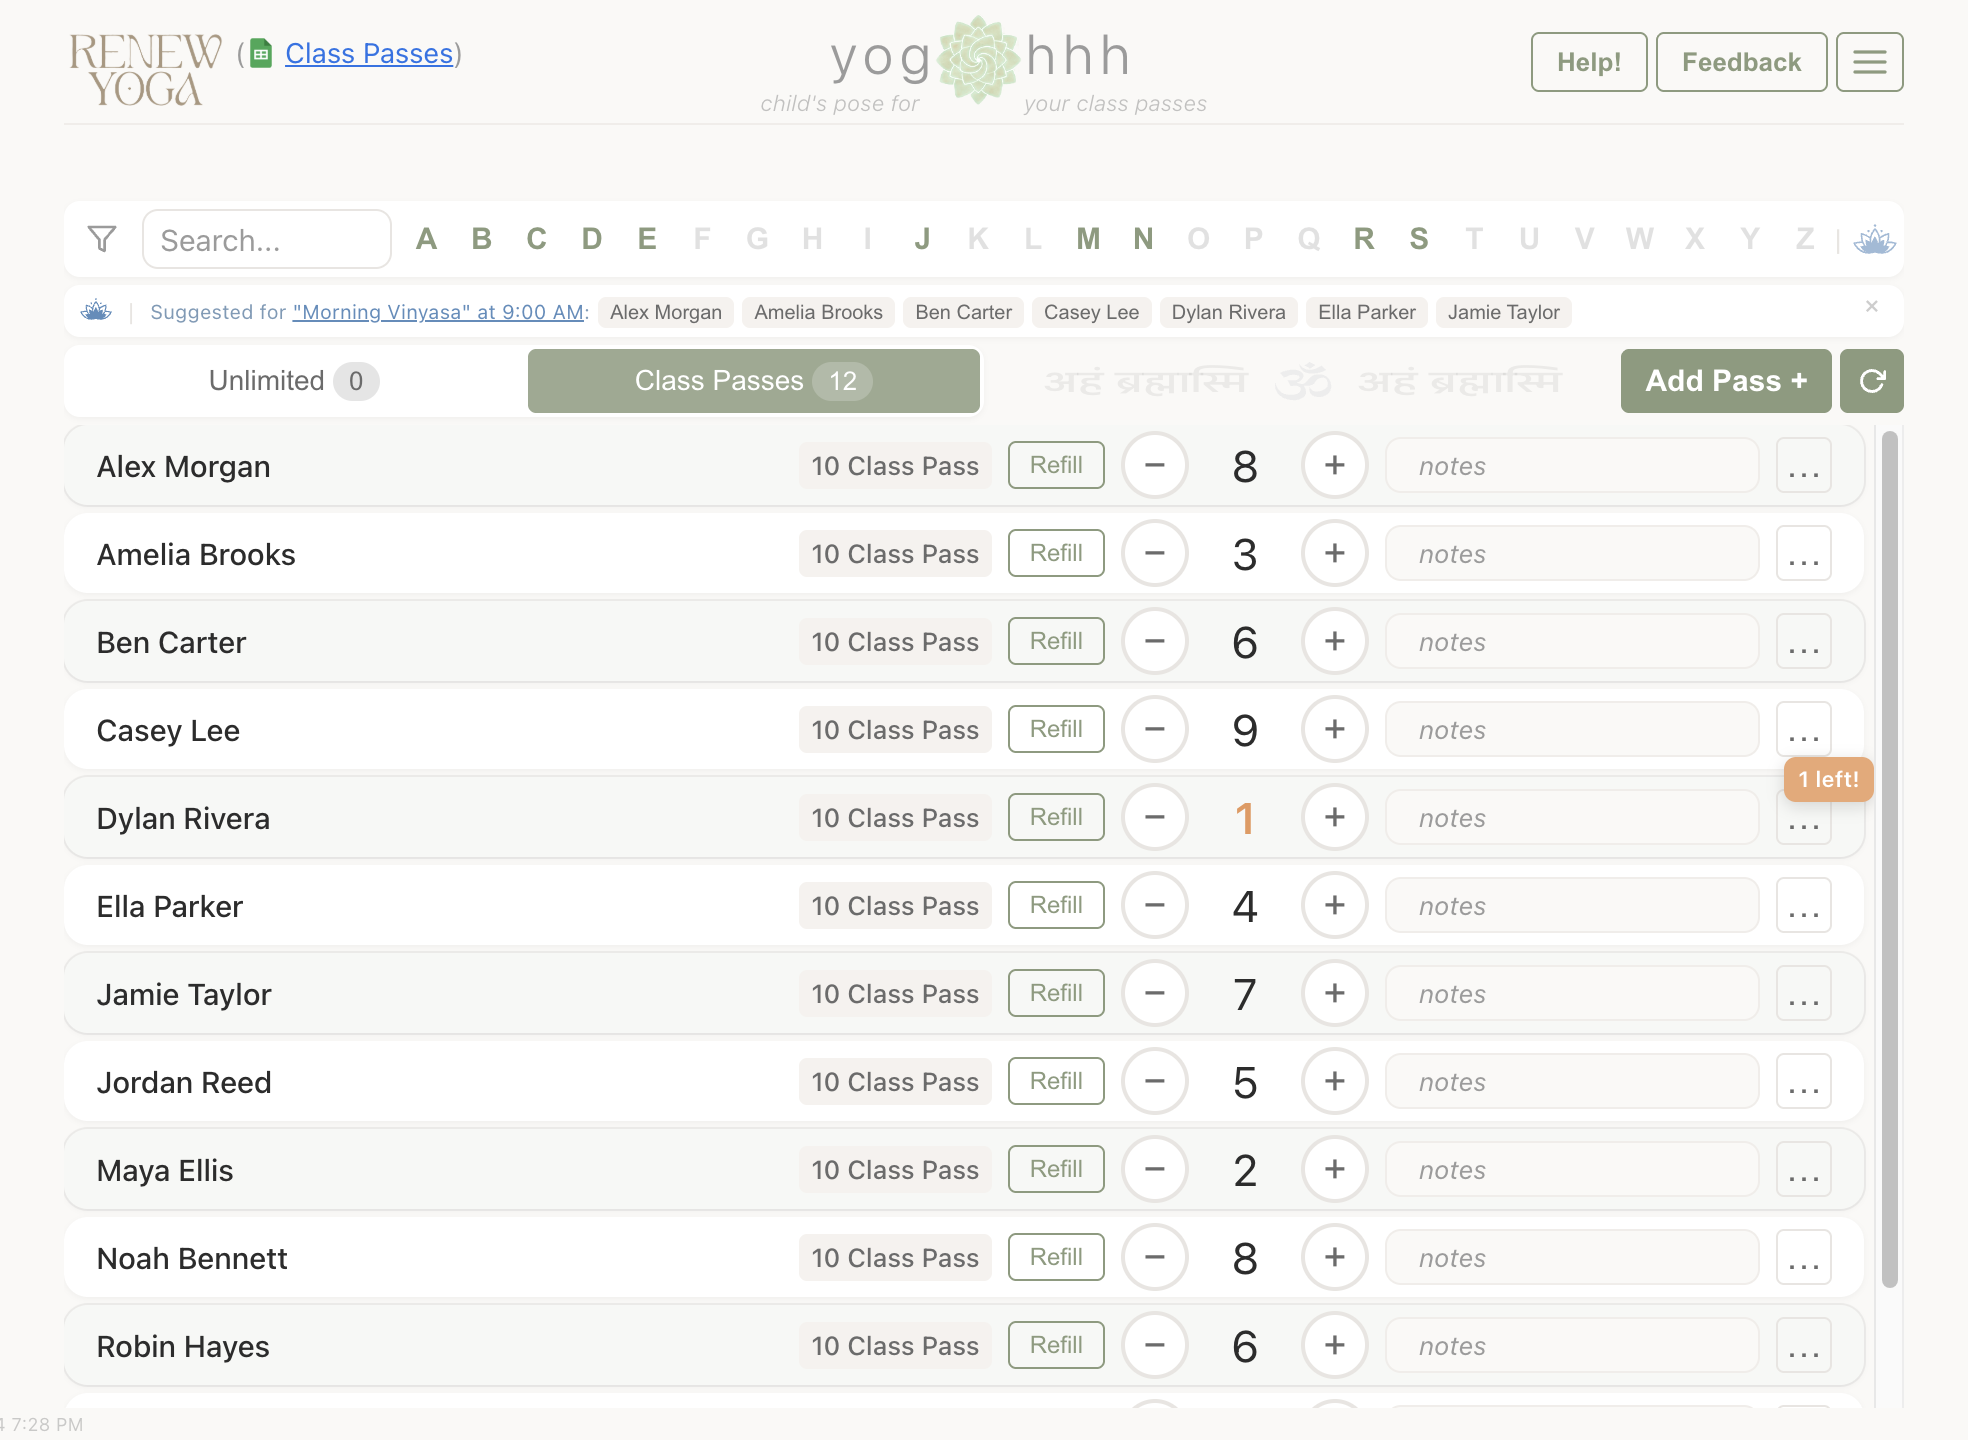
Task: Select suggested student Casey Lee chip
Action: click(x=1091, y=312)
